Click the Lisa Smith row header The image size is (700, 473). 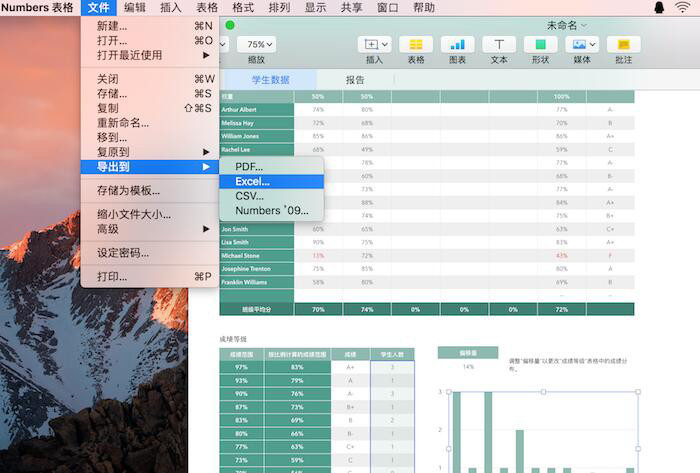click(x=257, y=242)
